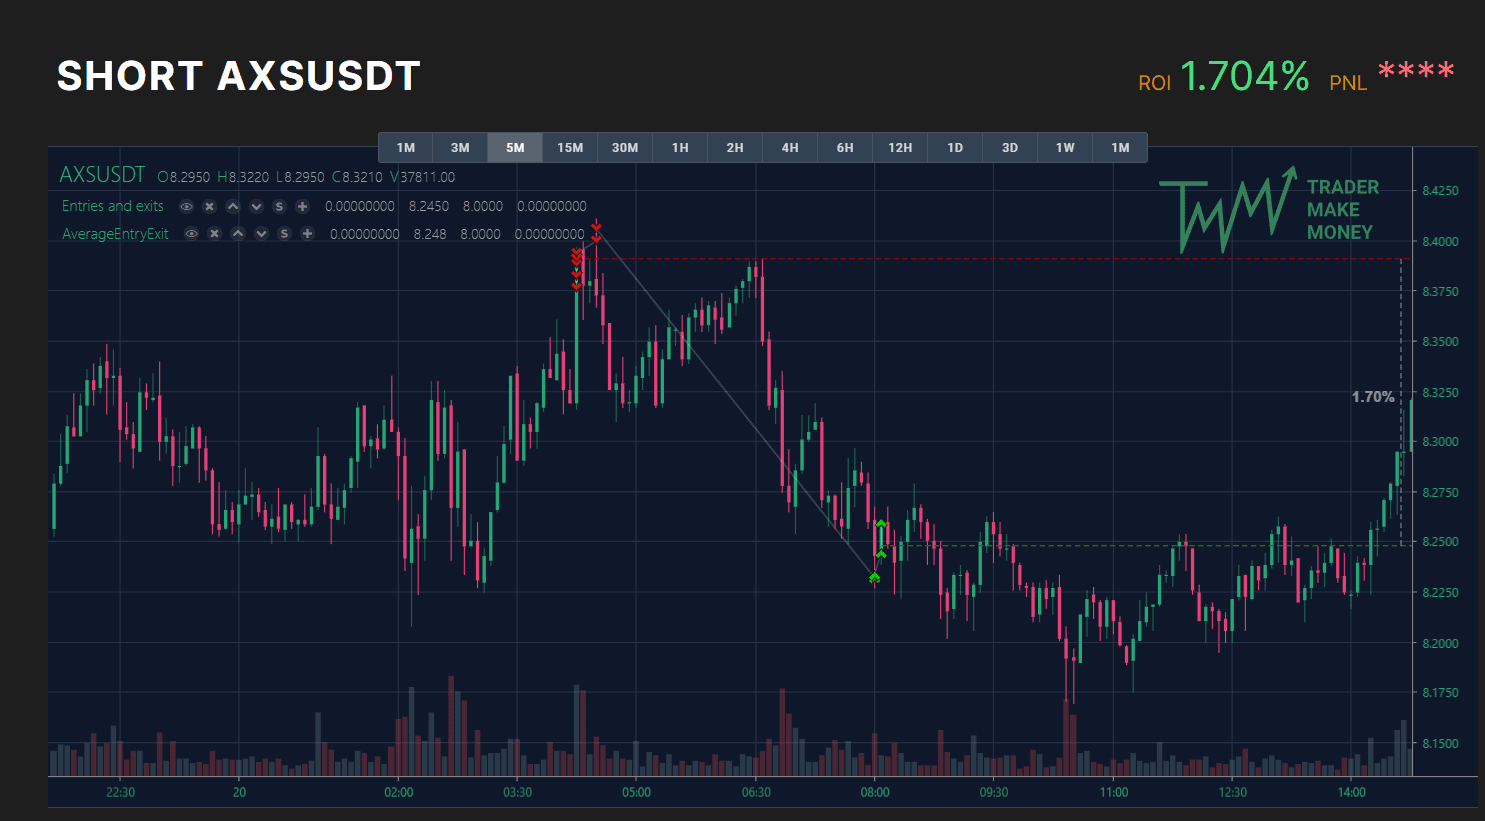Select the 4H timeframe
Image resolution: width=1485 pixels, height=821 pixels.
point(790,147)
